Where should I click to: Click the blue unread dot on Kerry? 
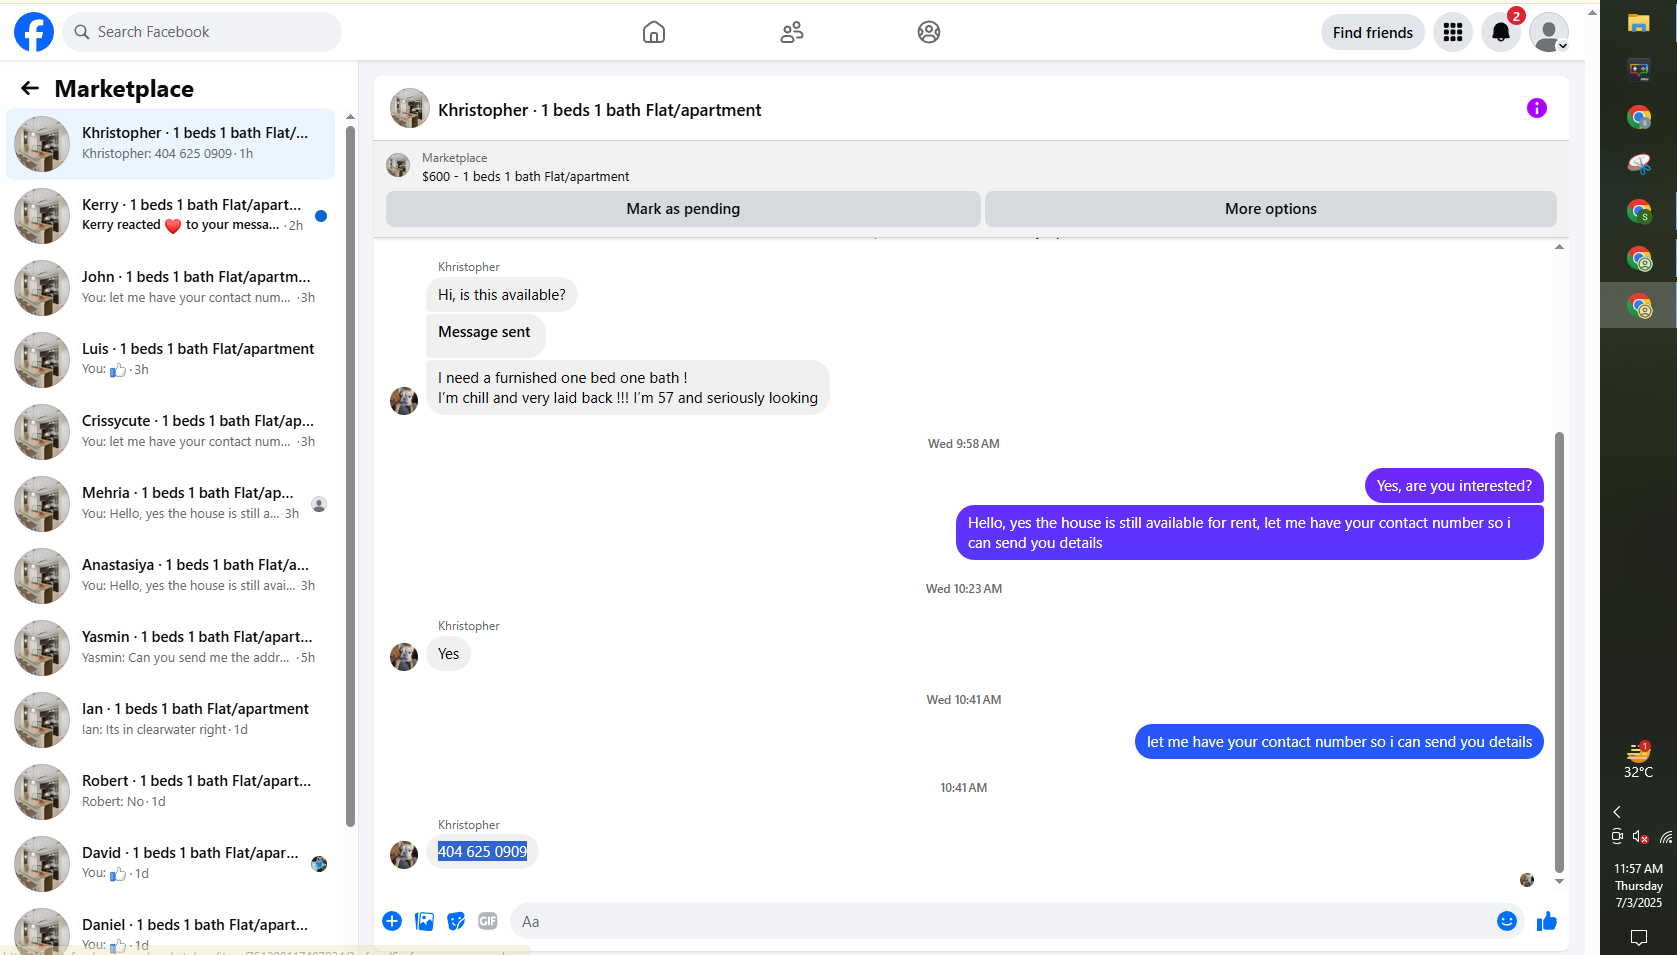tap(321, 216)
